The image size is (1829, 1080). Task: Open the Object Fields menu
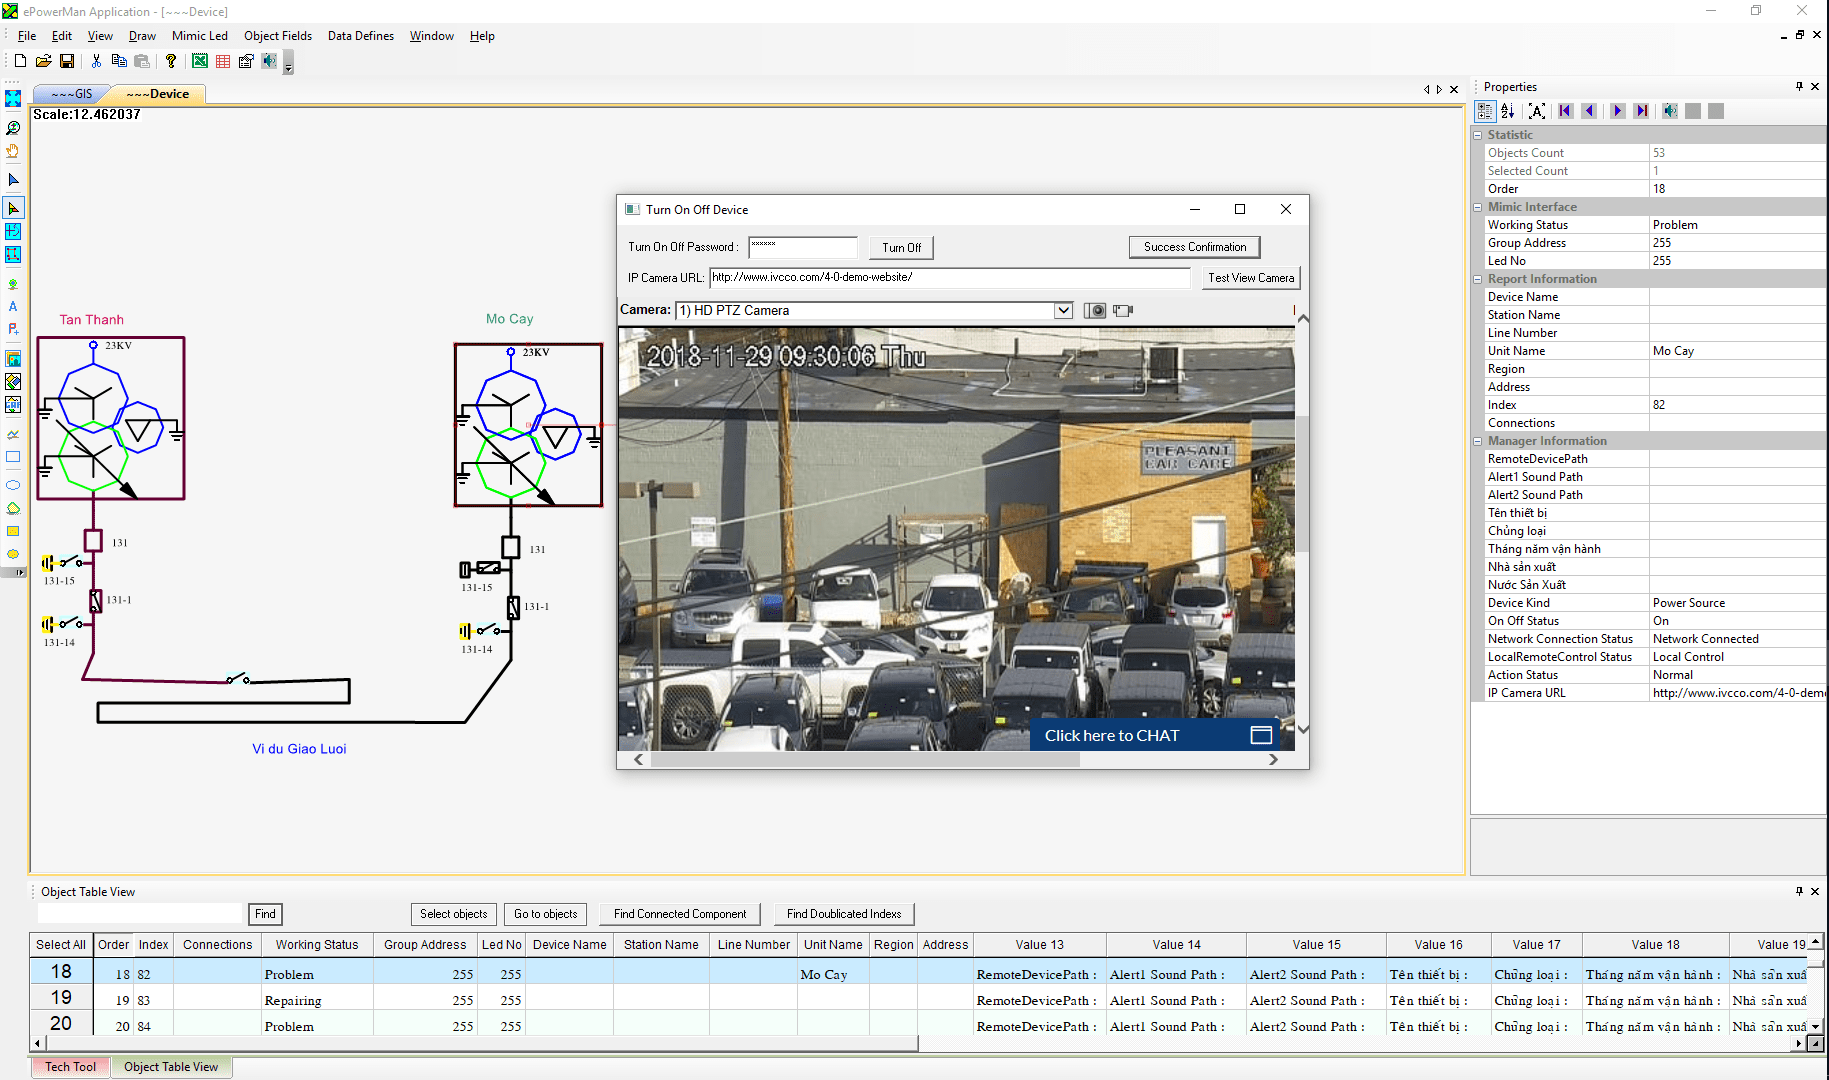pos(278,36)
